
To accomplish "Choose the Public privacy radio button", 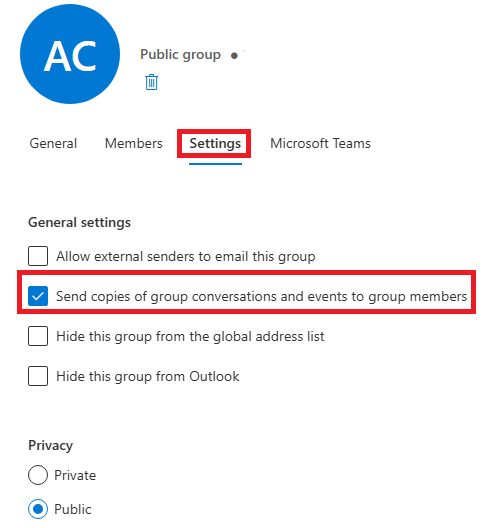I will (38, 509).
